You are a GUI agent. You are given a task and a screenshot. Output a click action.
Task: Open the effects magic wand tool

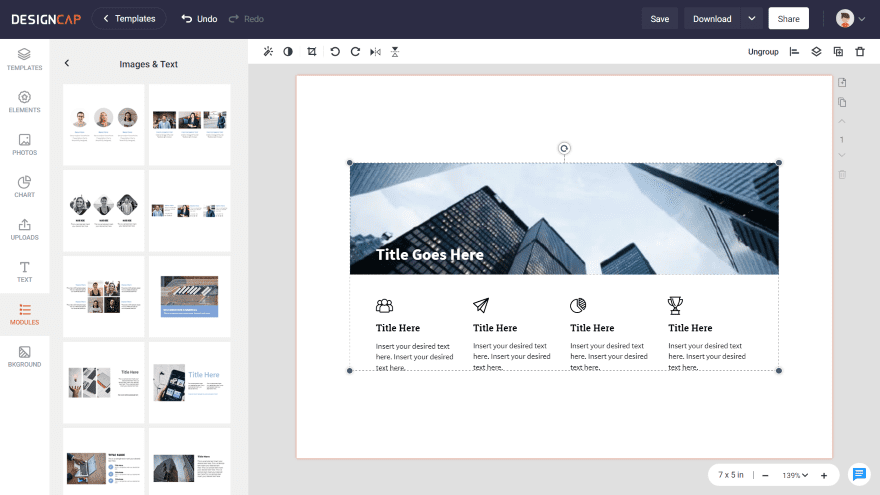(268, 52)
